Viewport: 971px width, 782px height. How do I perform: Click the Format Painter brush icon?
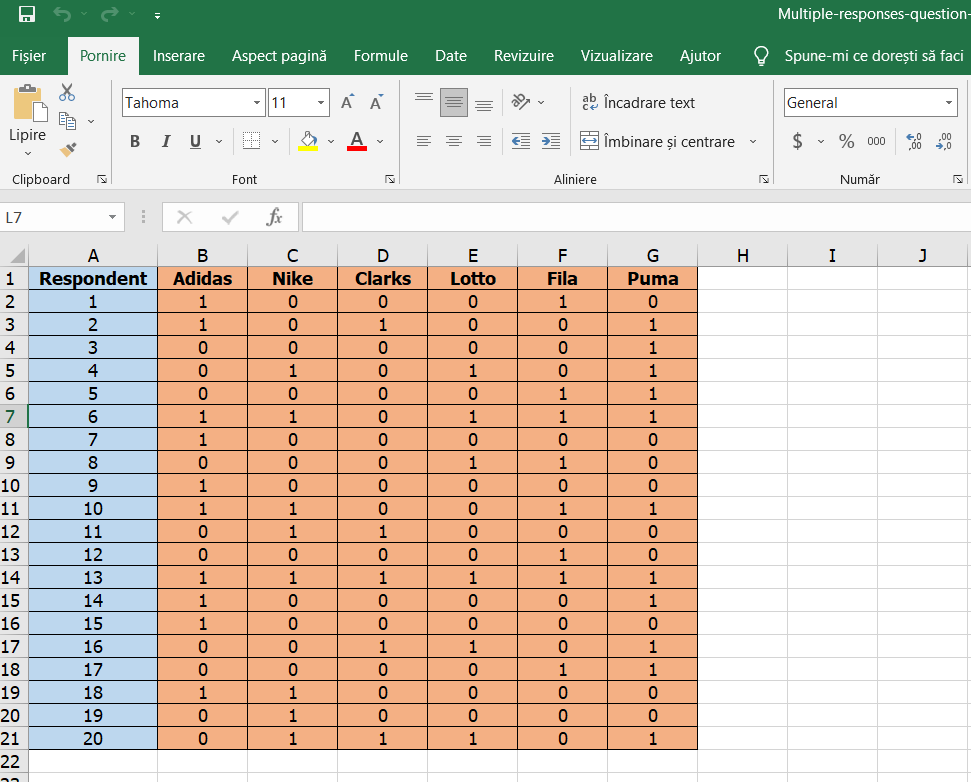tap(67, 149)
